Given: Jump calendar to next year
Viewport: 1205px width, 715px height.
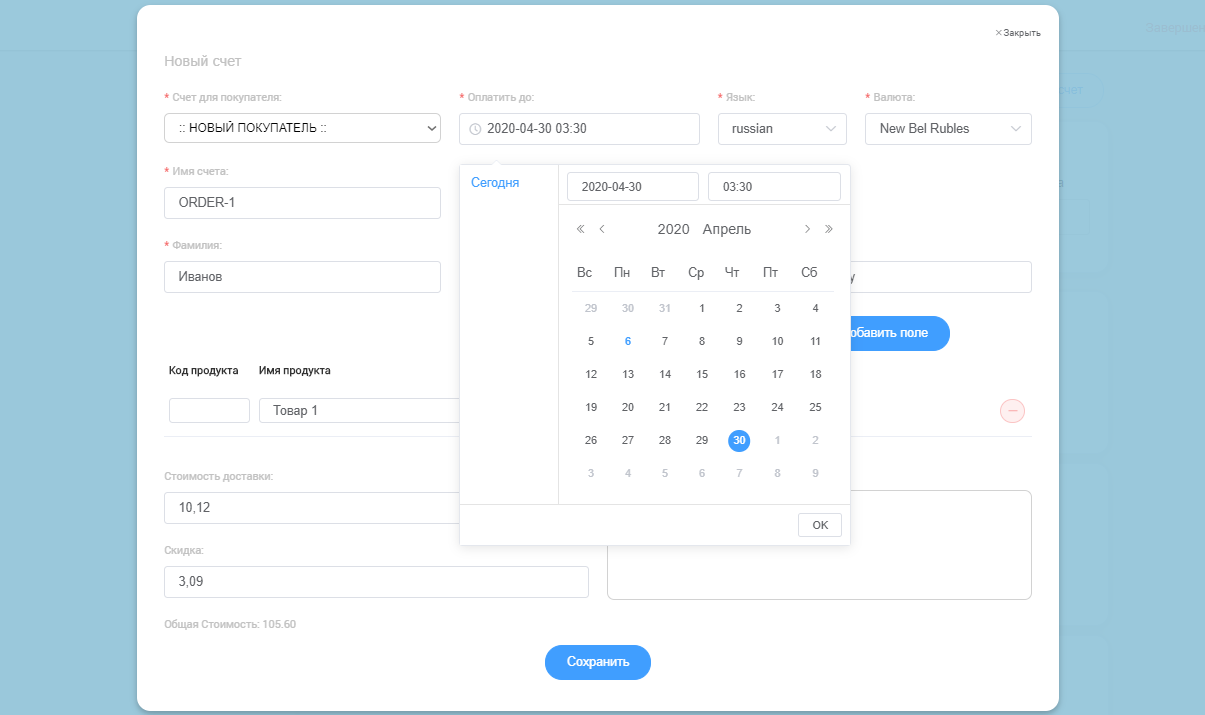Looking at the screenshot, I should [828, 229].
